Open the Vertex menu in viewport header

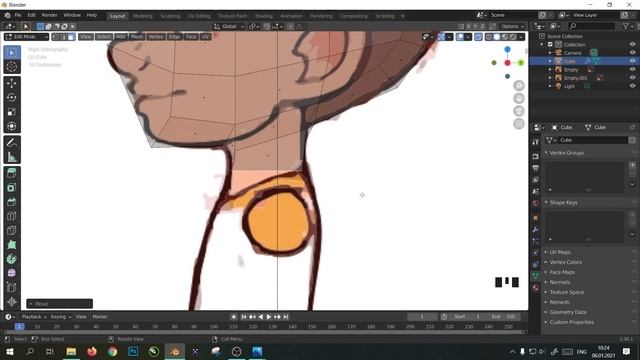(x=156, y=37)
